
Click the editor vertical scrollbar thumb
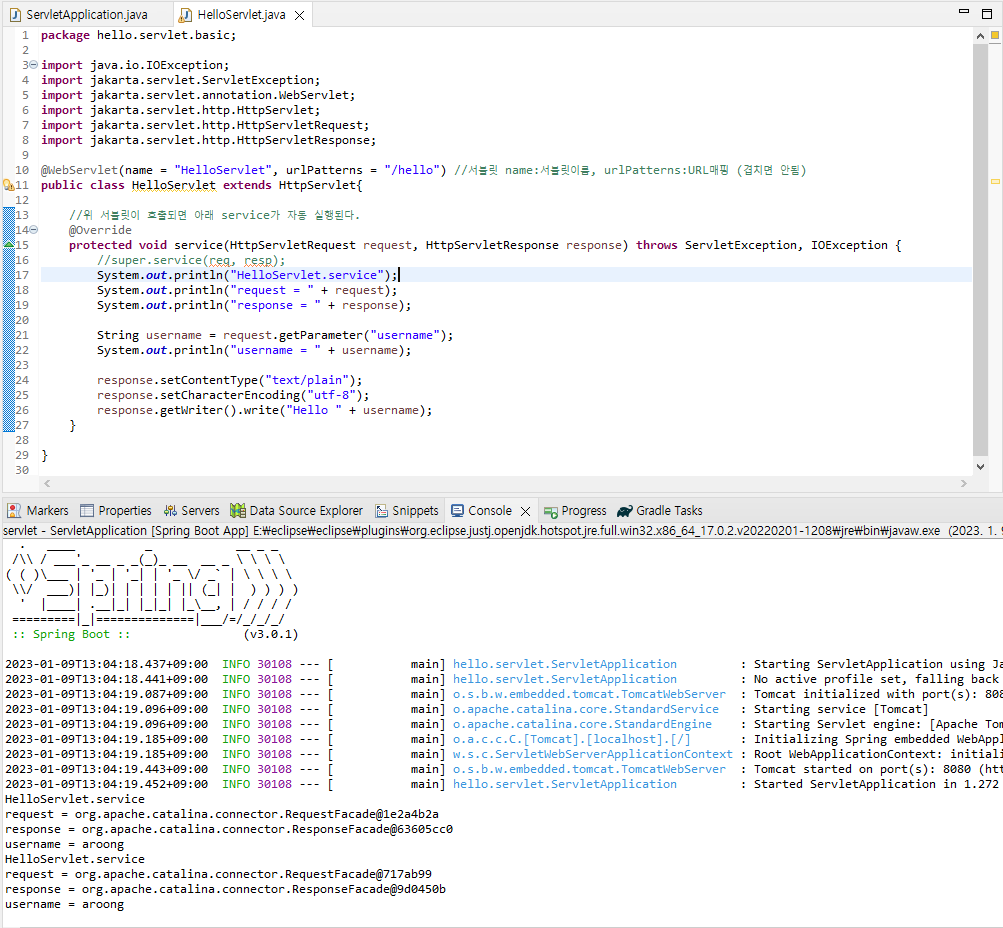(x=980, y=249)
